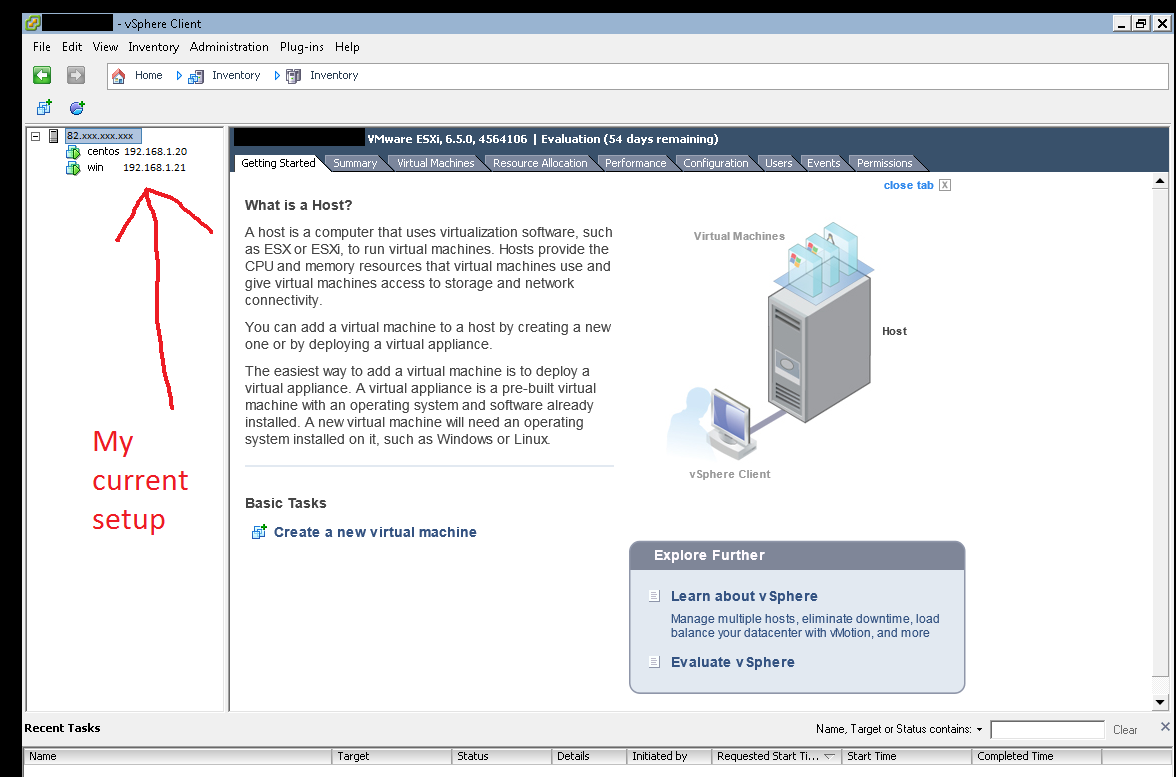
Task: Open the Help menu
Action: pos(347,46)
